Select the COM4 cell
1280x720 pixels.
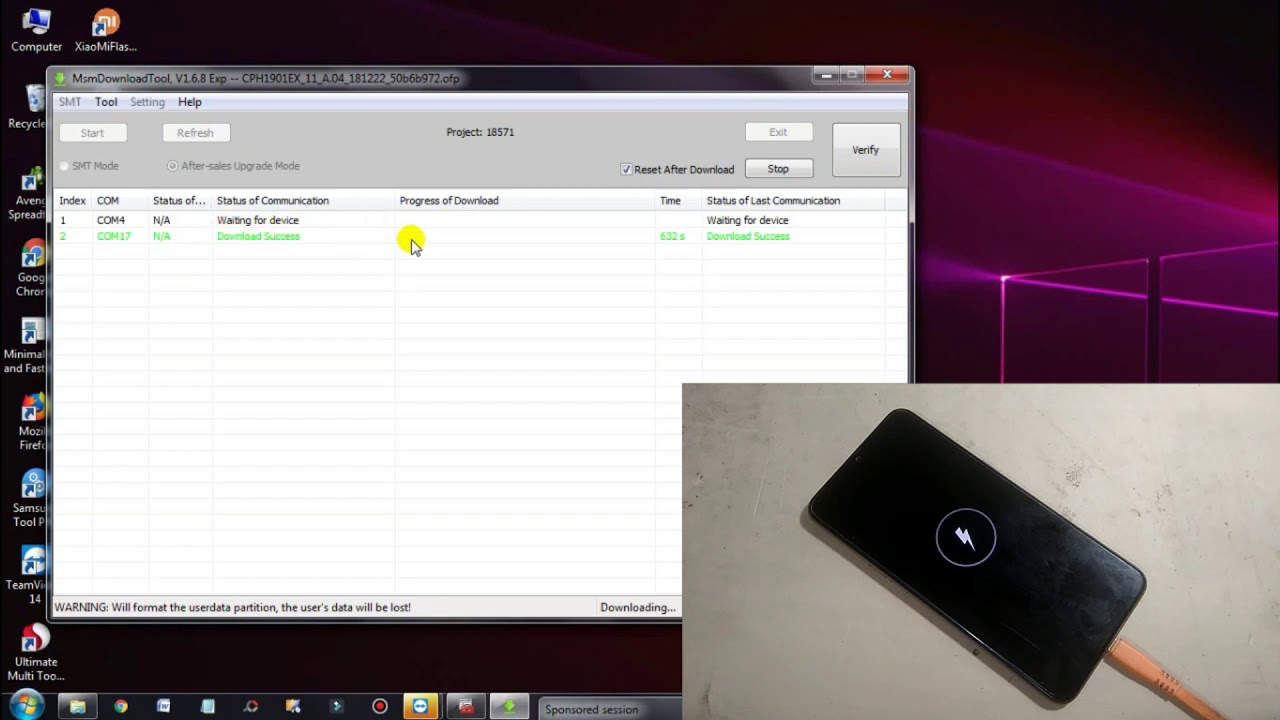111,220
